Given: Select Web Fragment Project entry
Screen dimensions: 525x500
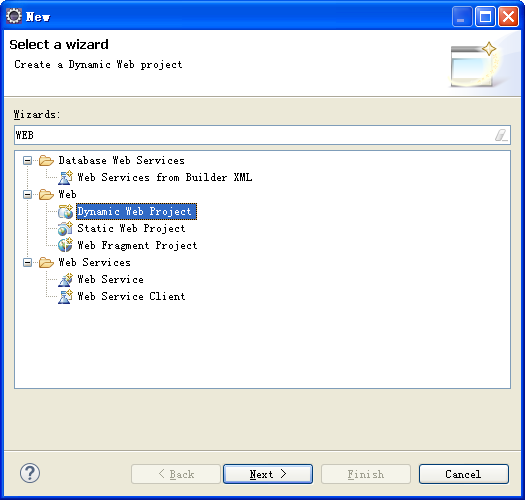Looking at the screenshot, I should tap(137, 245).
